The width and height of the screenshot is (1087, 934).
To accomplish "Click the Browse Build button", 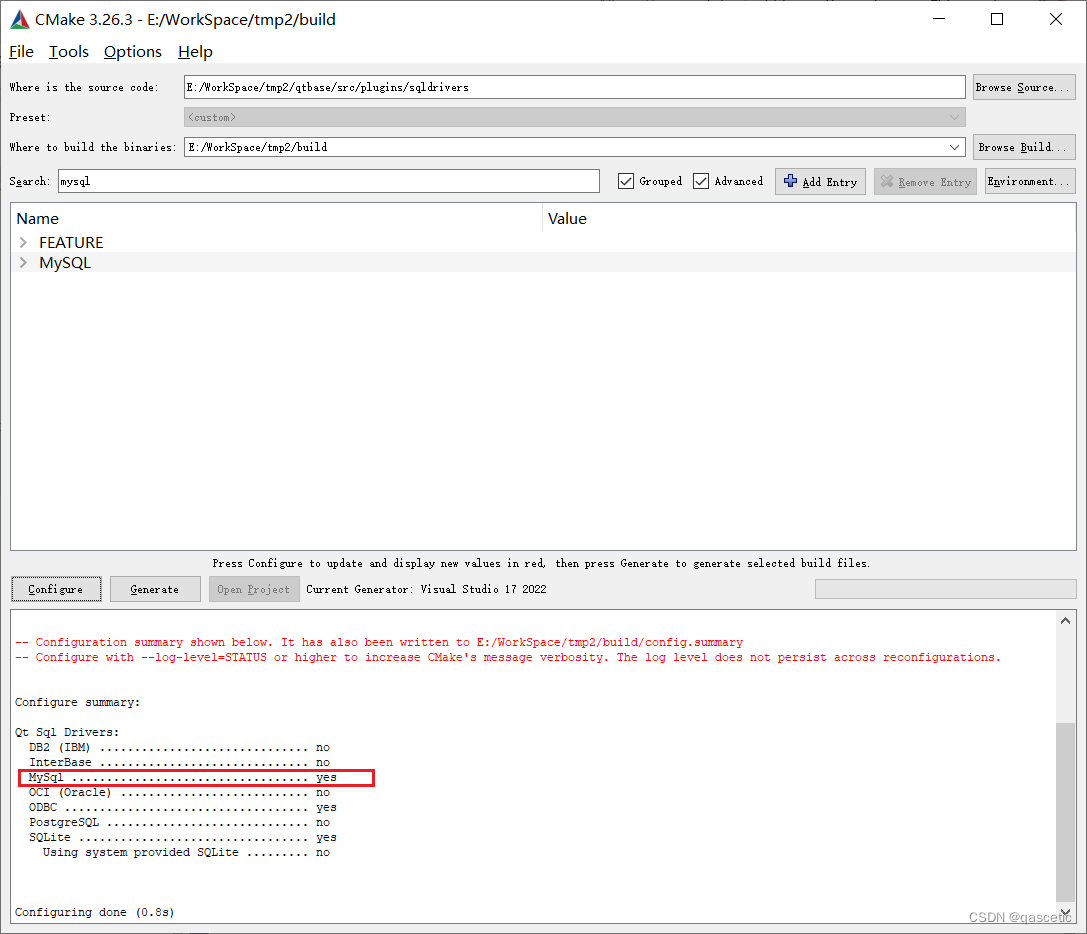I will pos(1024,147).
